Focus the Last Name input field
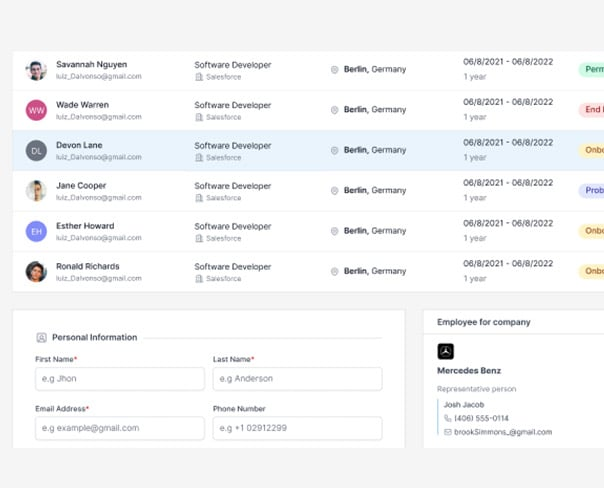This screenshot has height=488, width=604. (297, 379)
